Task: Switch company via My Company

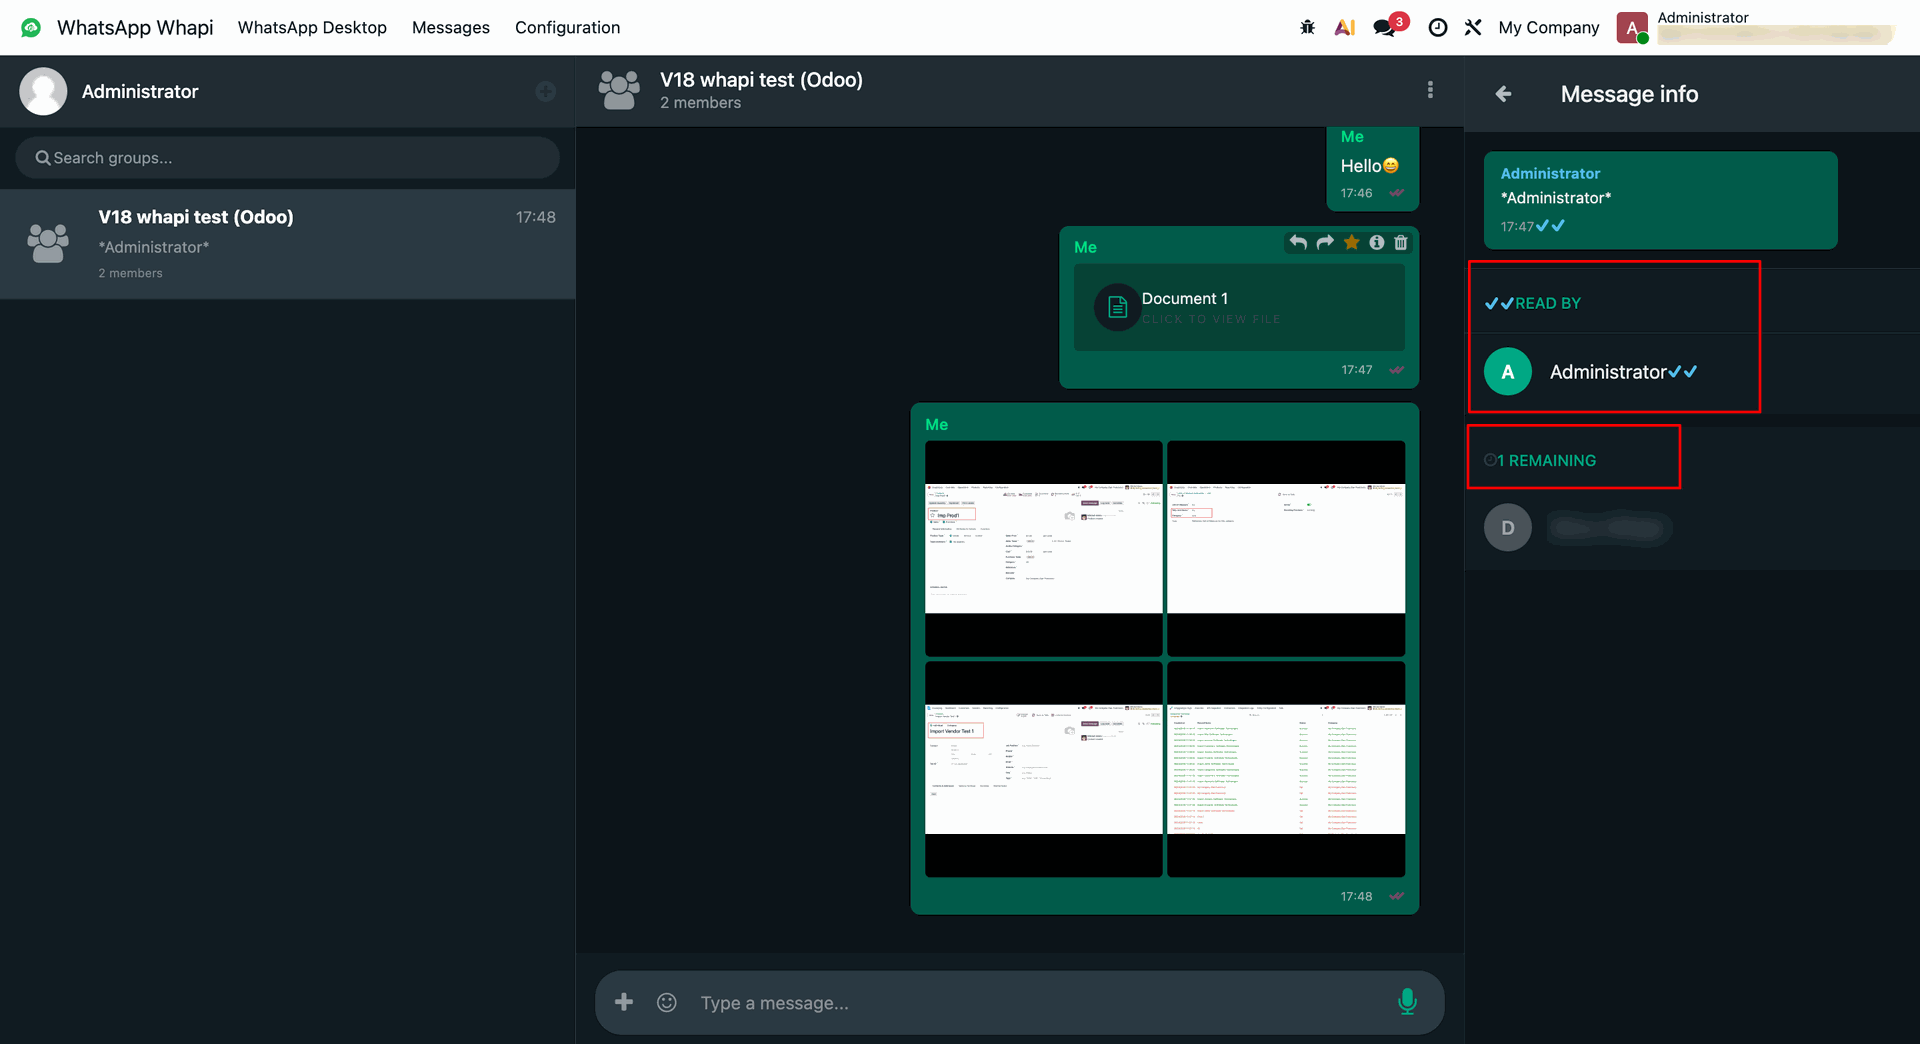Action: click(1548, 27)
